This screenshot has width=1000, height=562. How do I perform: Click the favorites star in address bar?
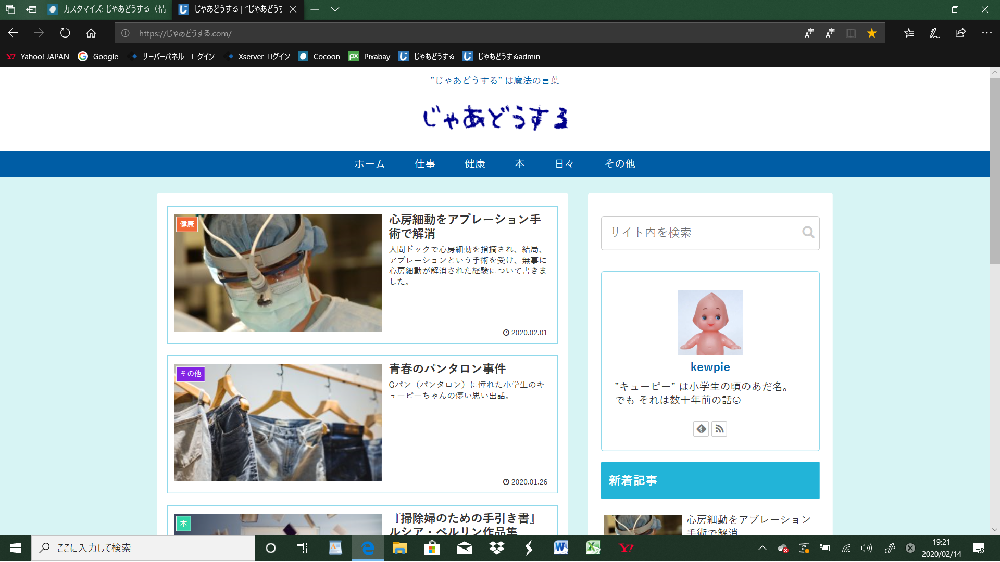coord(871,33)
